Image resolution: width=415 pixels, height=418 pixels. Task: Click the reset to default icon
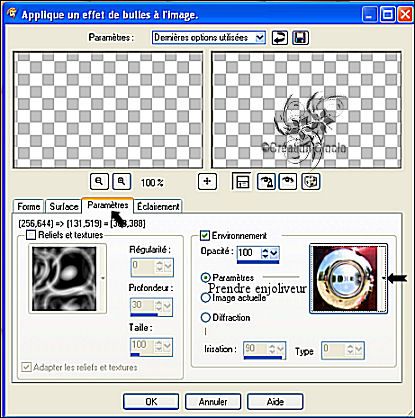(279, 38)
